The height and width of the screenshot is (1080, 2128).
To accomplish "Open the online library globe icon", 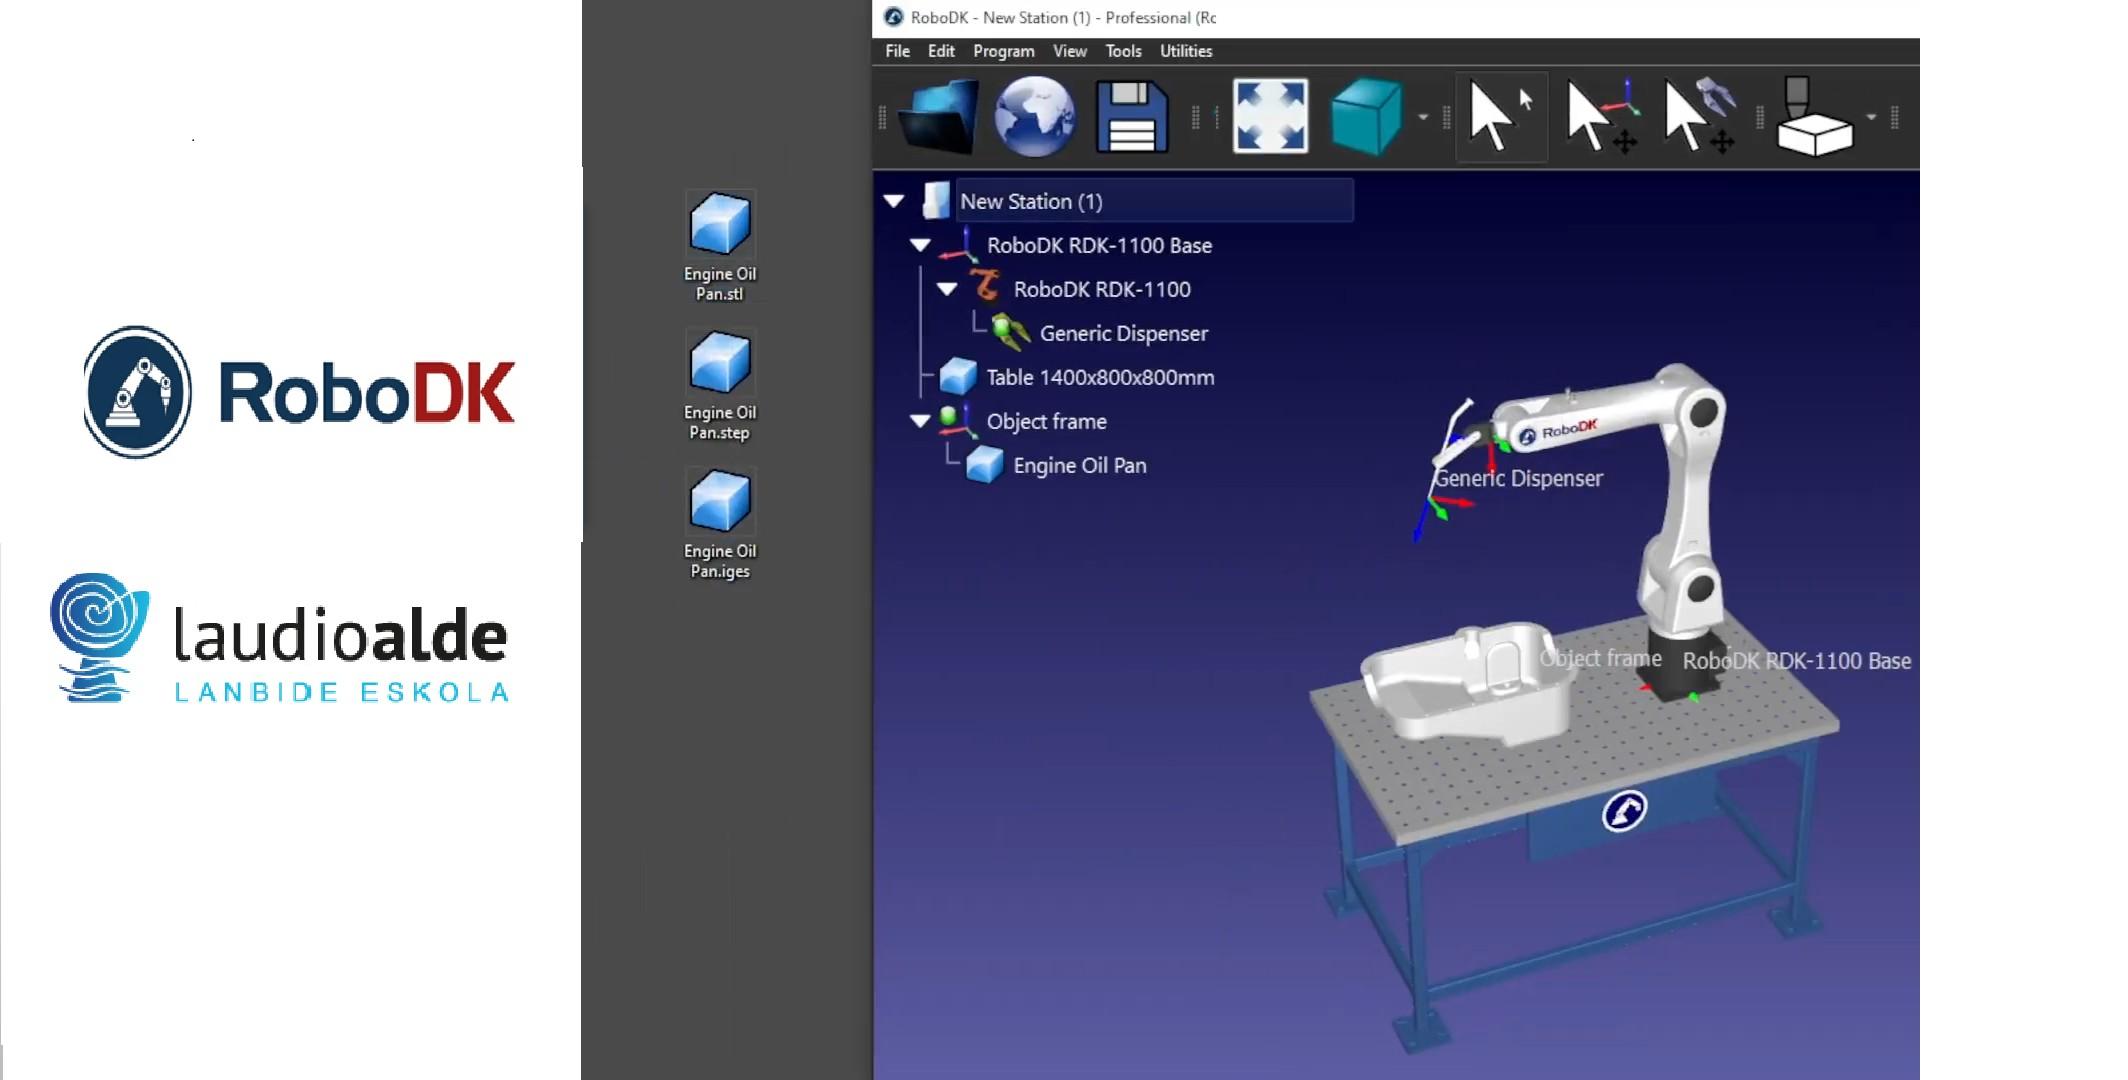I will pyautogui.click(x=1034, y=117).
